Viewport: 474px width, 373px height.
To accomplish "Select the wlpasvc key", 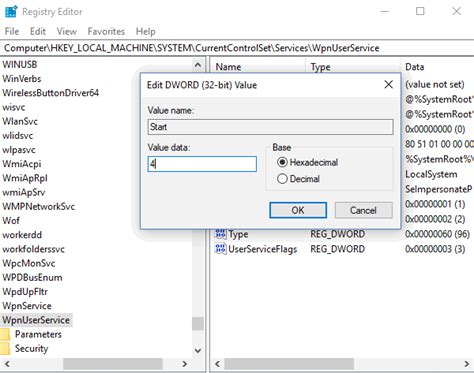I will (19, 150).
